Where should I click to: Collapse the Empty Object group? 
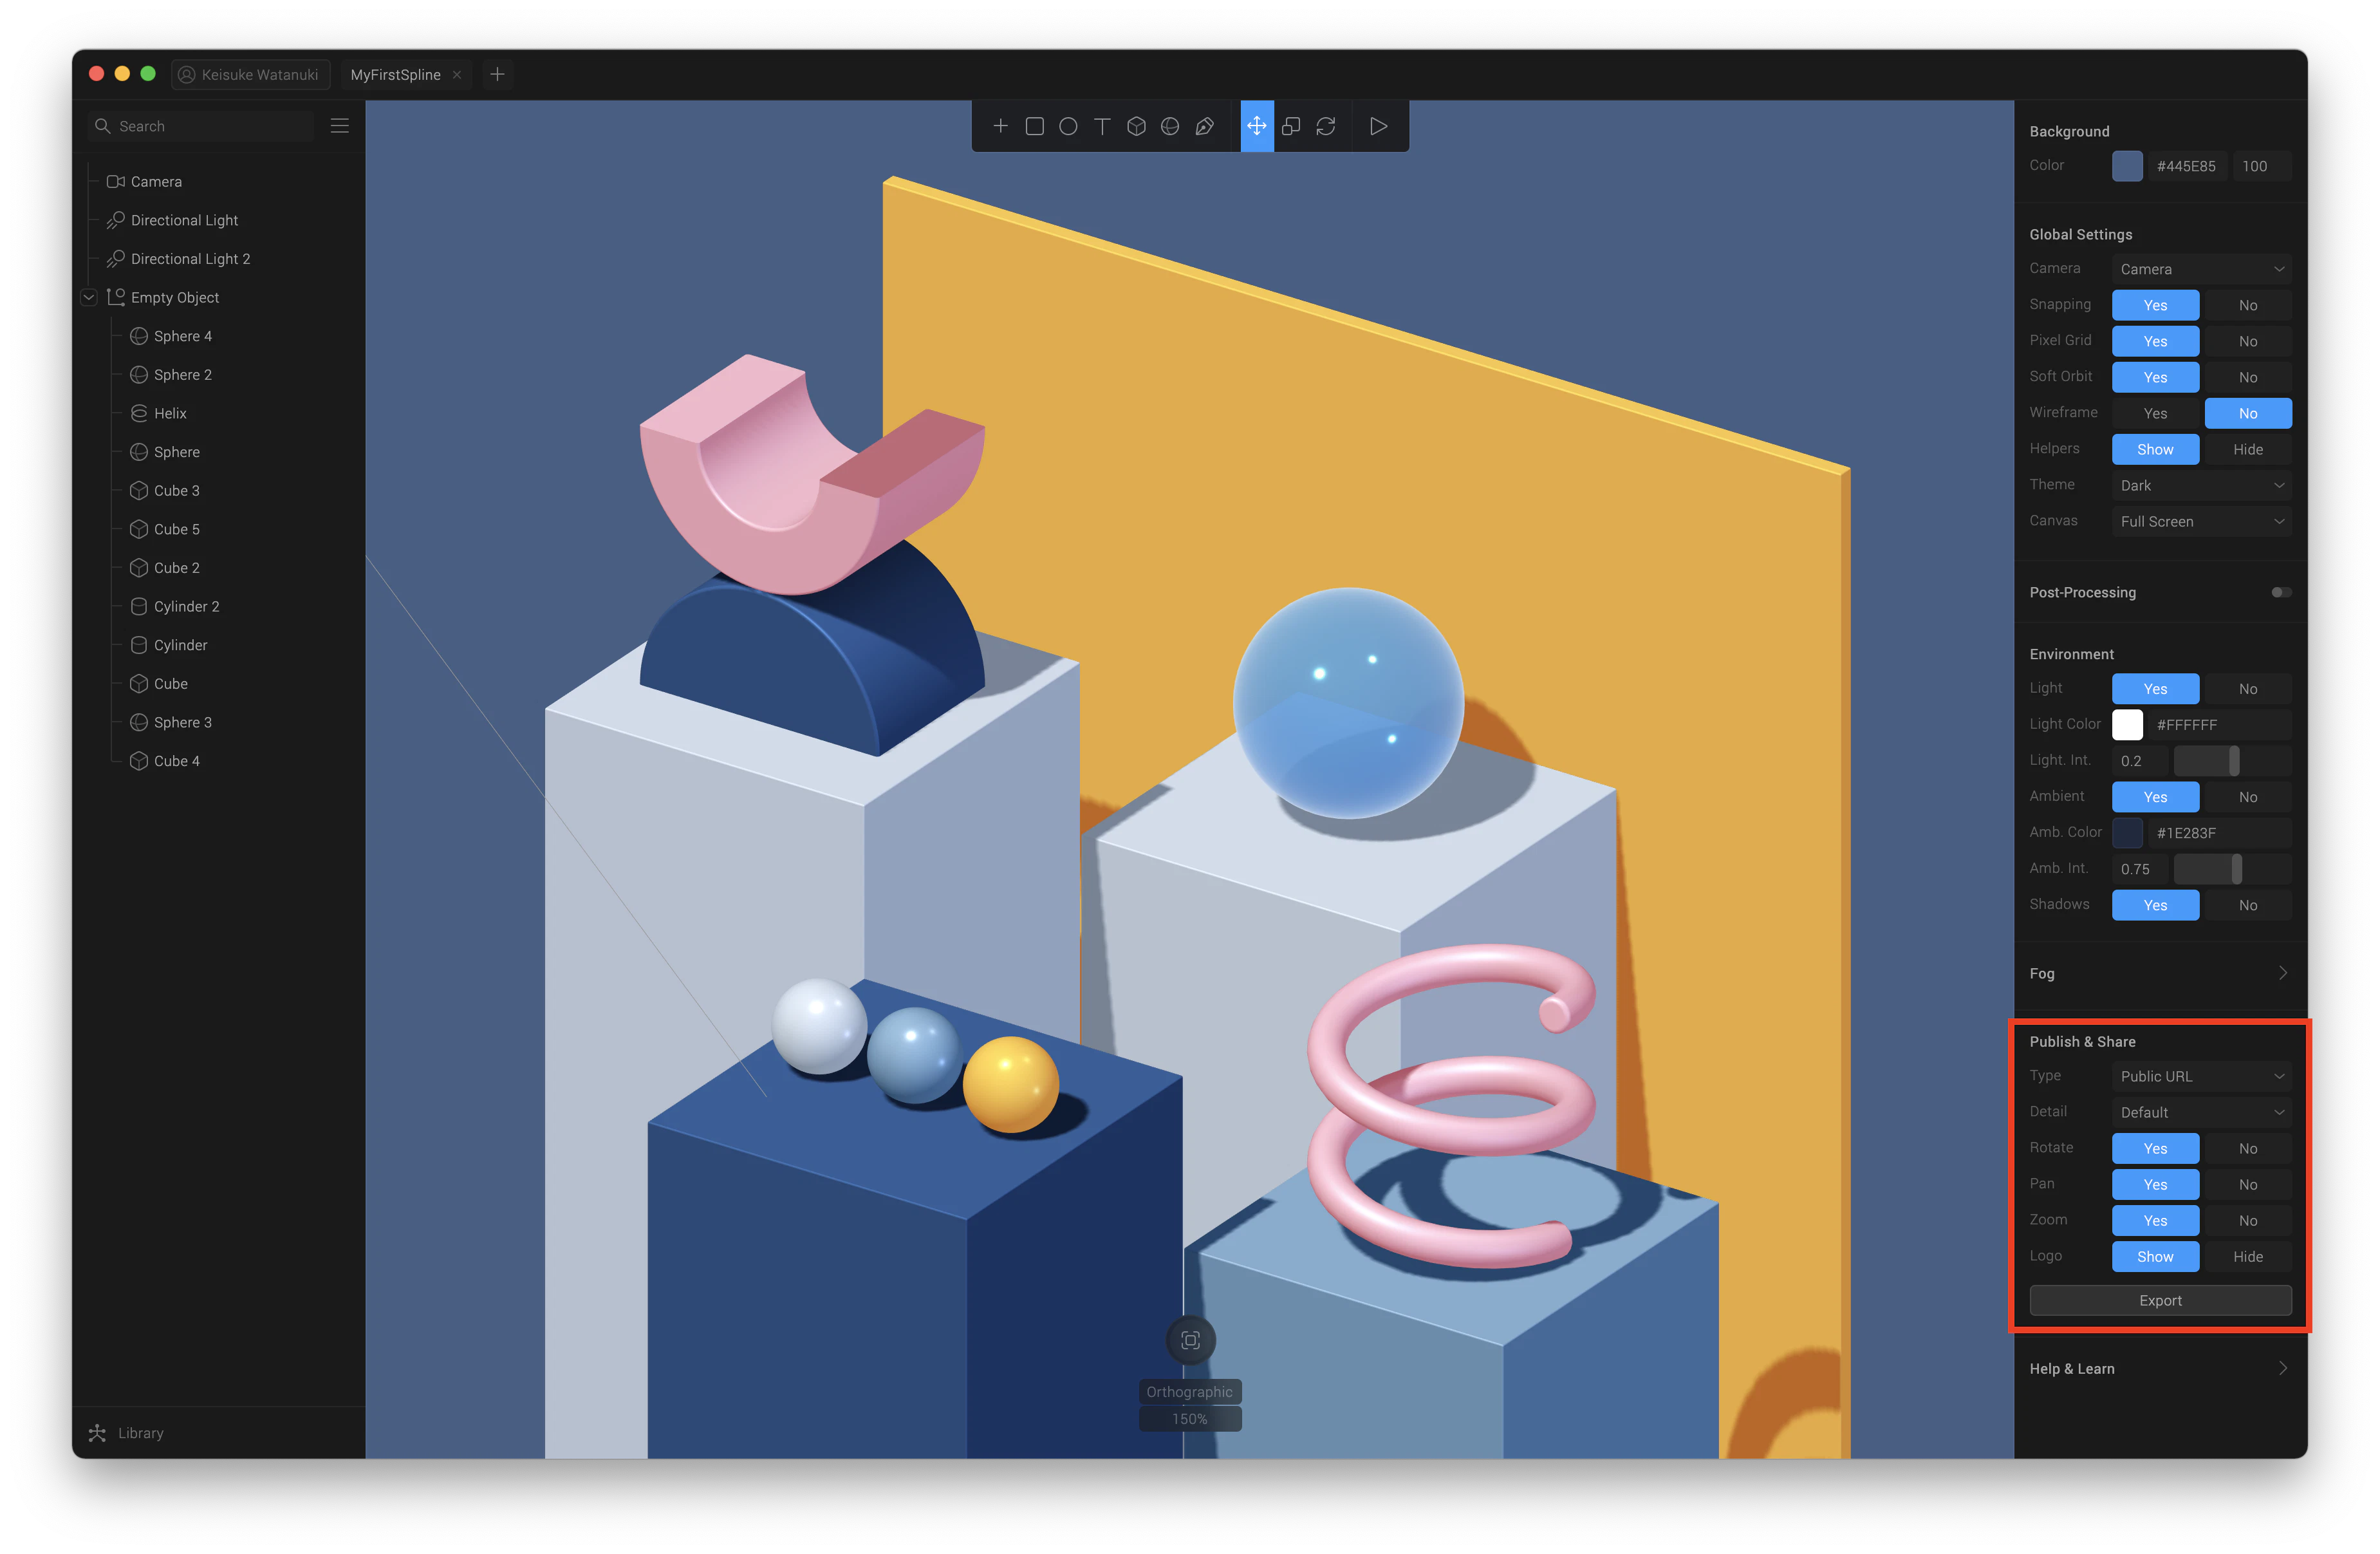[x=88, y=297]
